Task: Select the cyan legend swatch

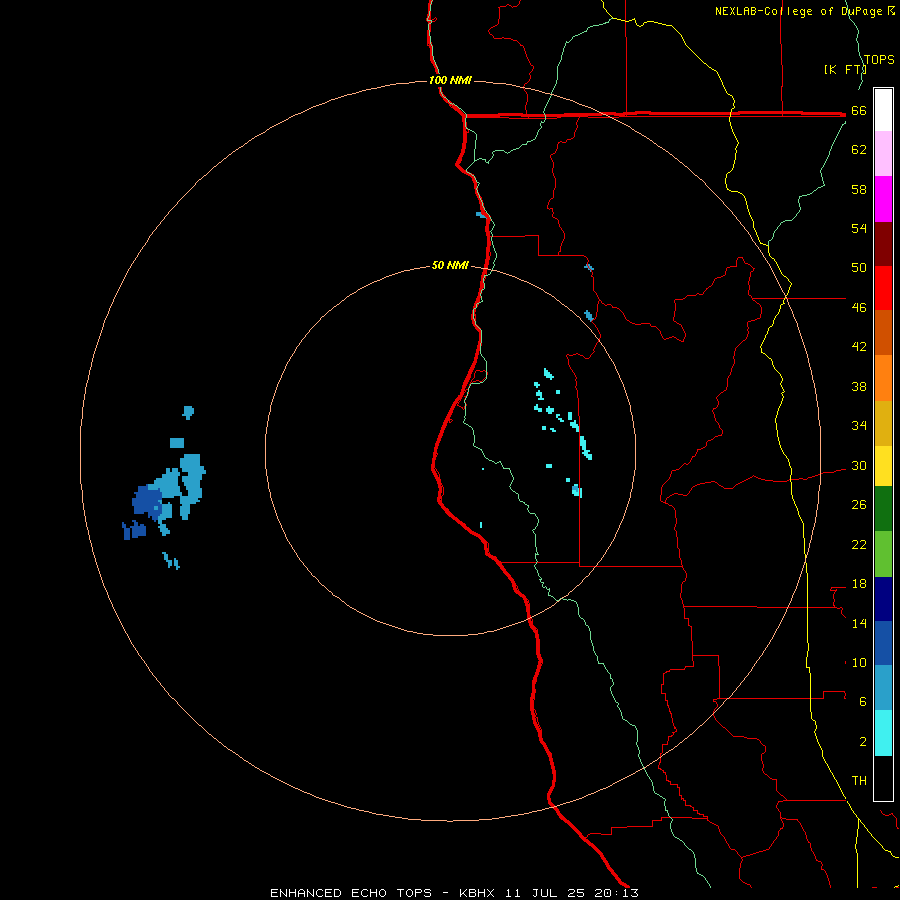Action: point(883,733)
